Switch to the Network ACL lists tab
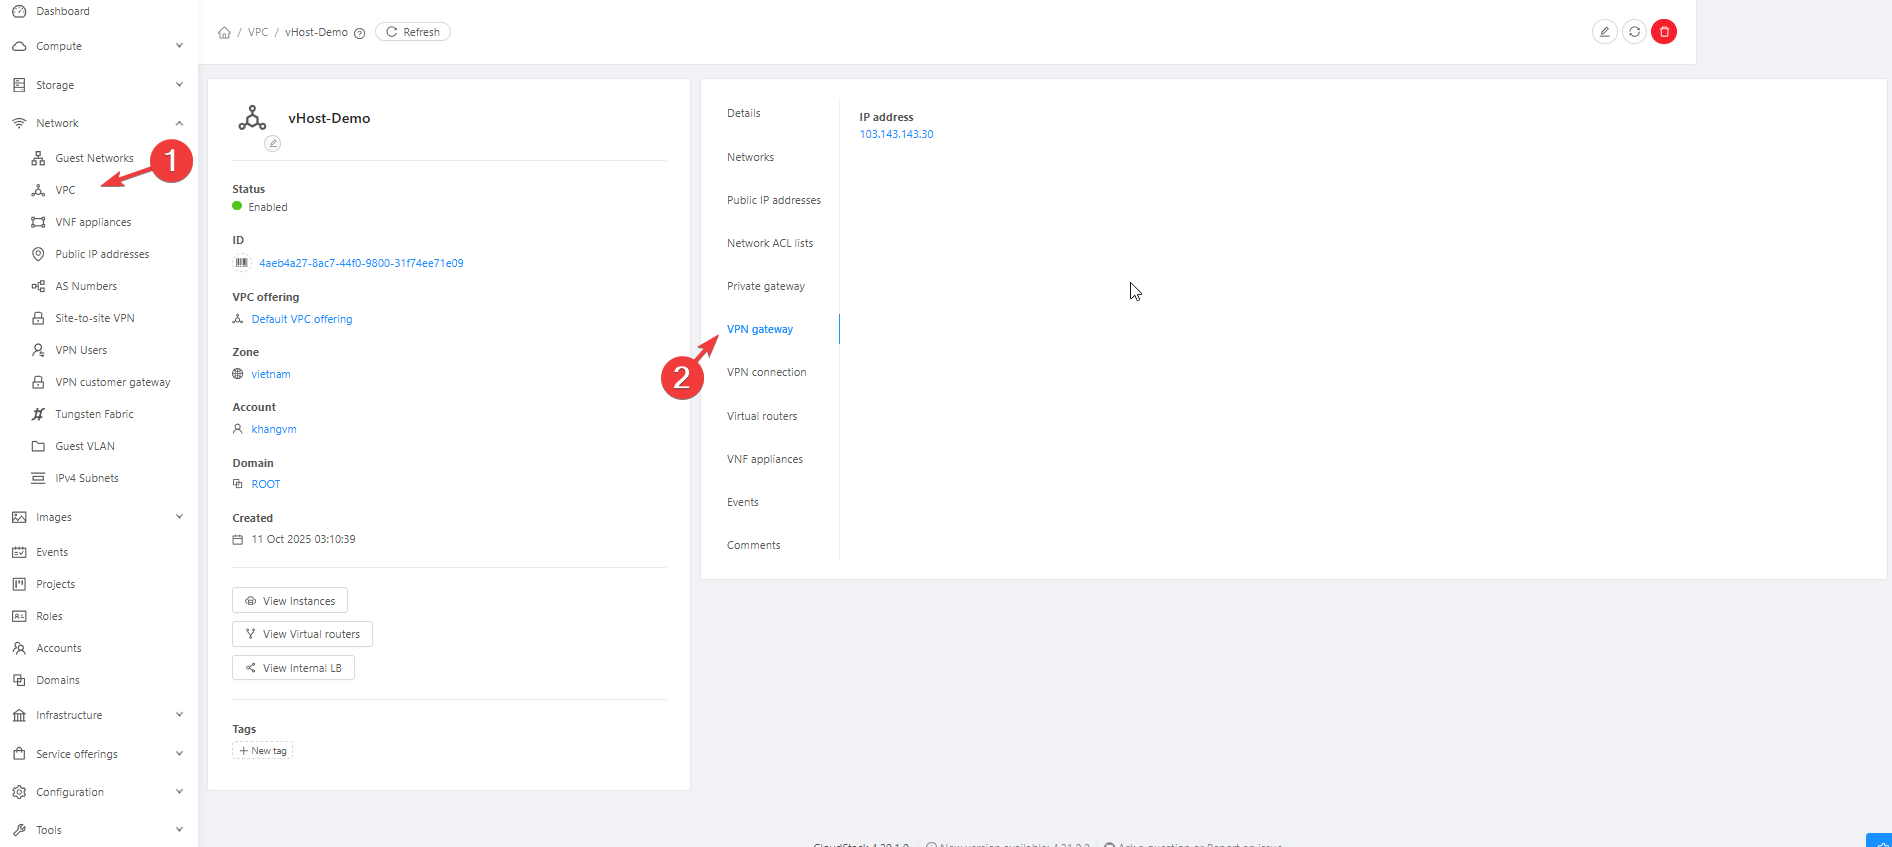The image size is (1892, 847). pos(769,243)
